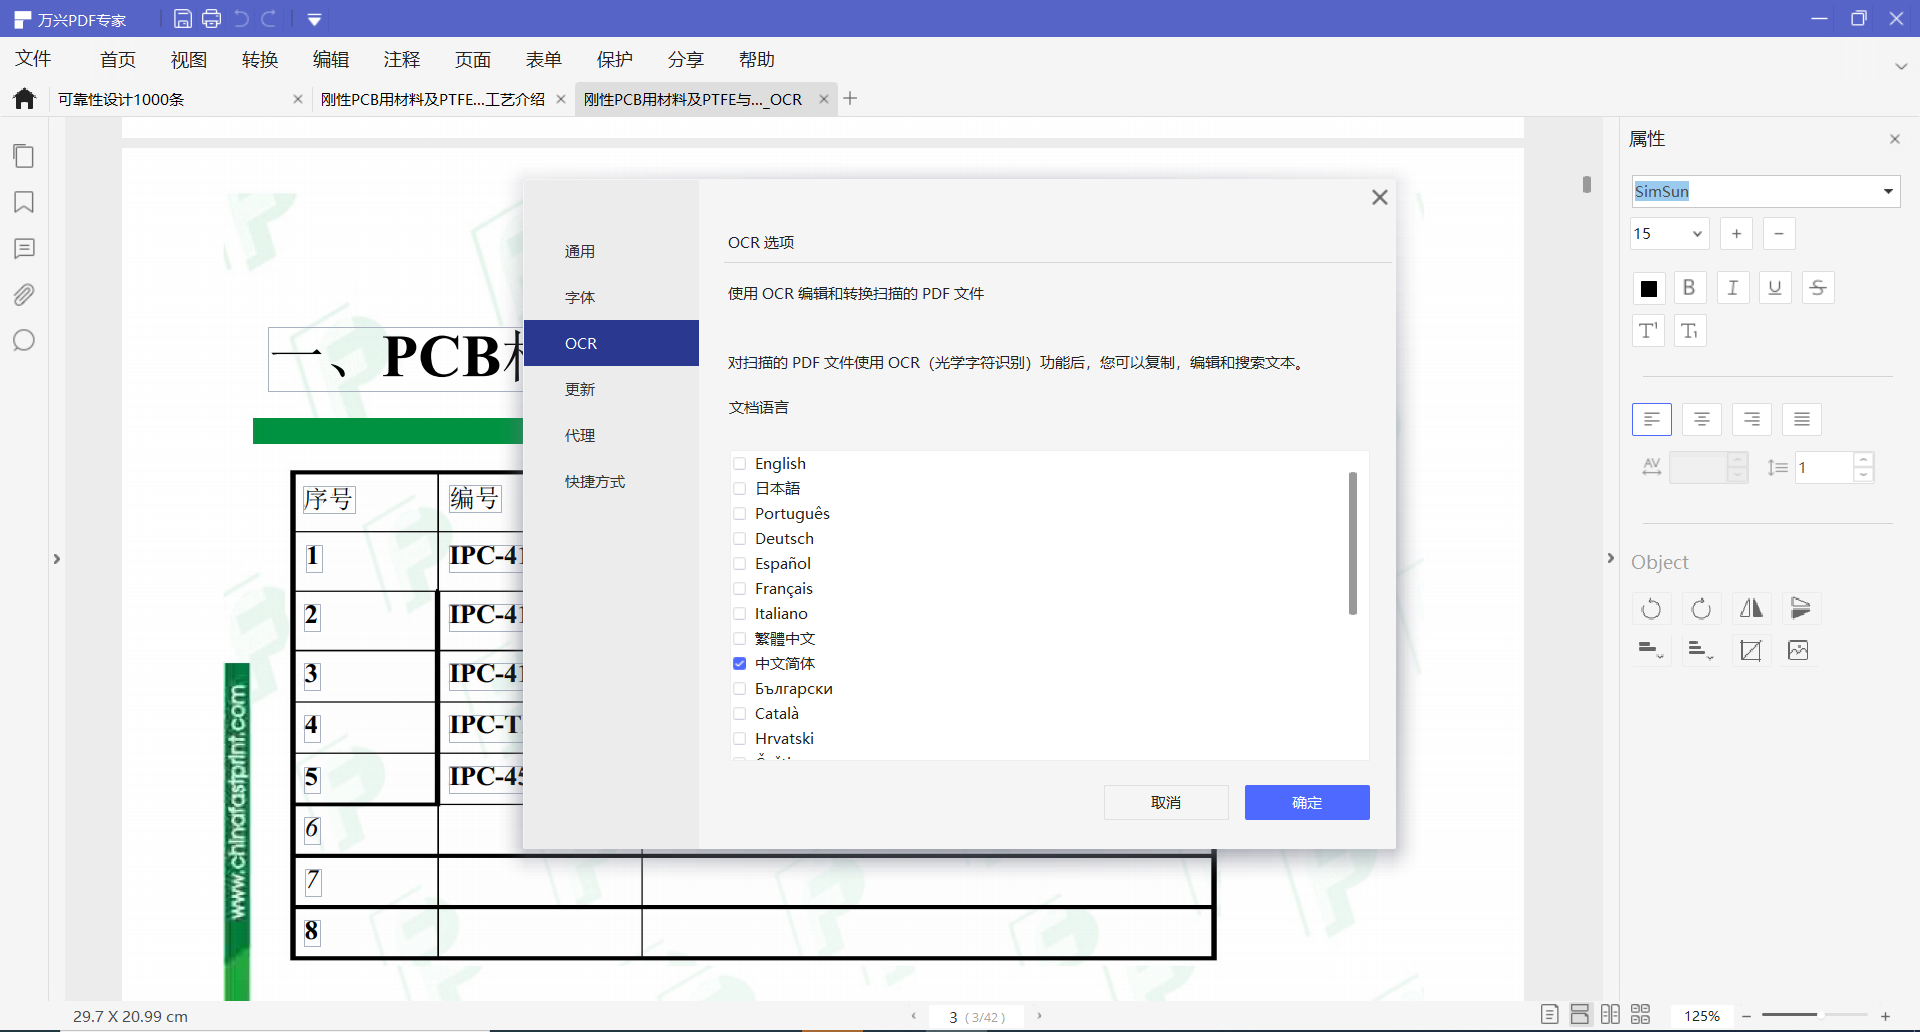This screenshot has height=1032, width=1920.
Task: Uncheck the 中文简体 language checkbox
Action: pos(740,664)
